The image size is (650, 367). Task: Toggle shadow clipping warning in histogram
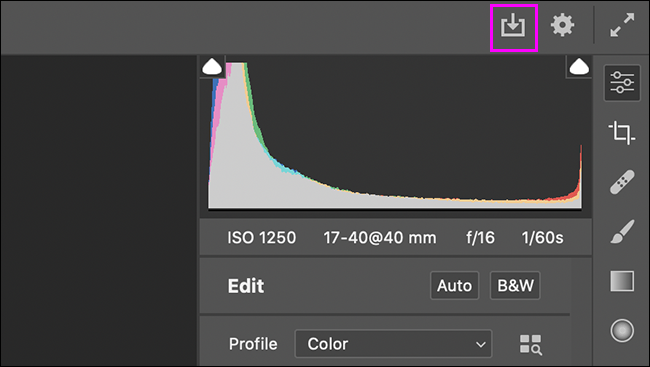(x=212, y=67)
